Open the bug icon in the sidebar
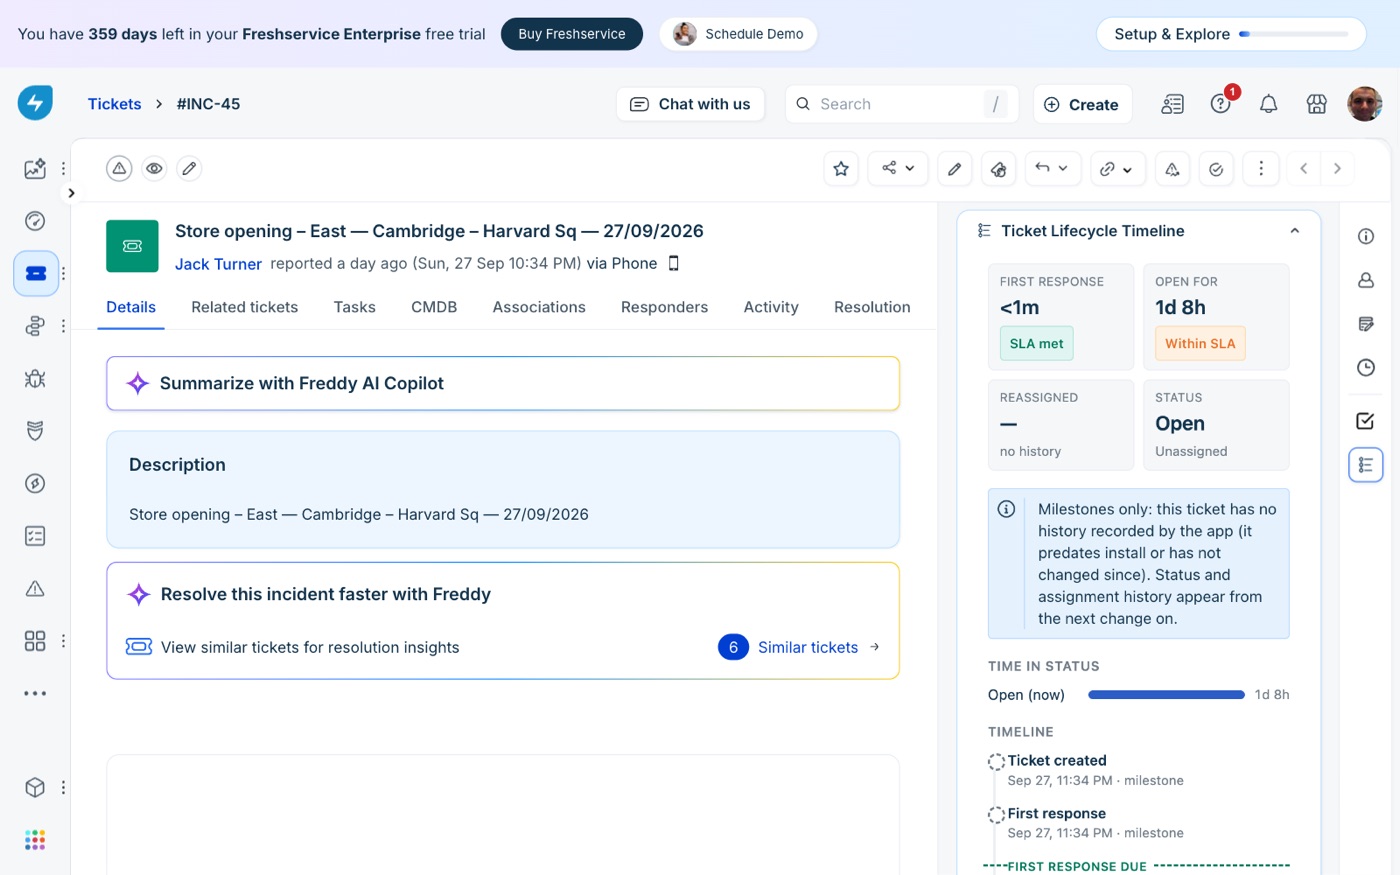Viewport: 1400px width, 875px height. point(35,378)
